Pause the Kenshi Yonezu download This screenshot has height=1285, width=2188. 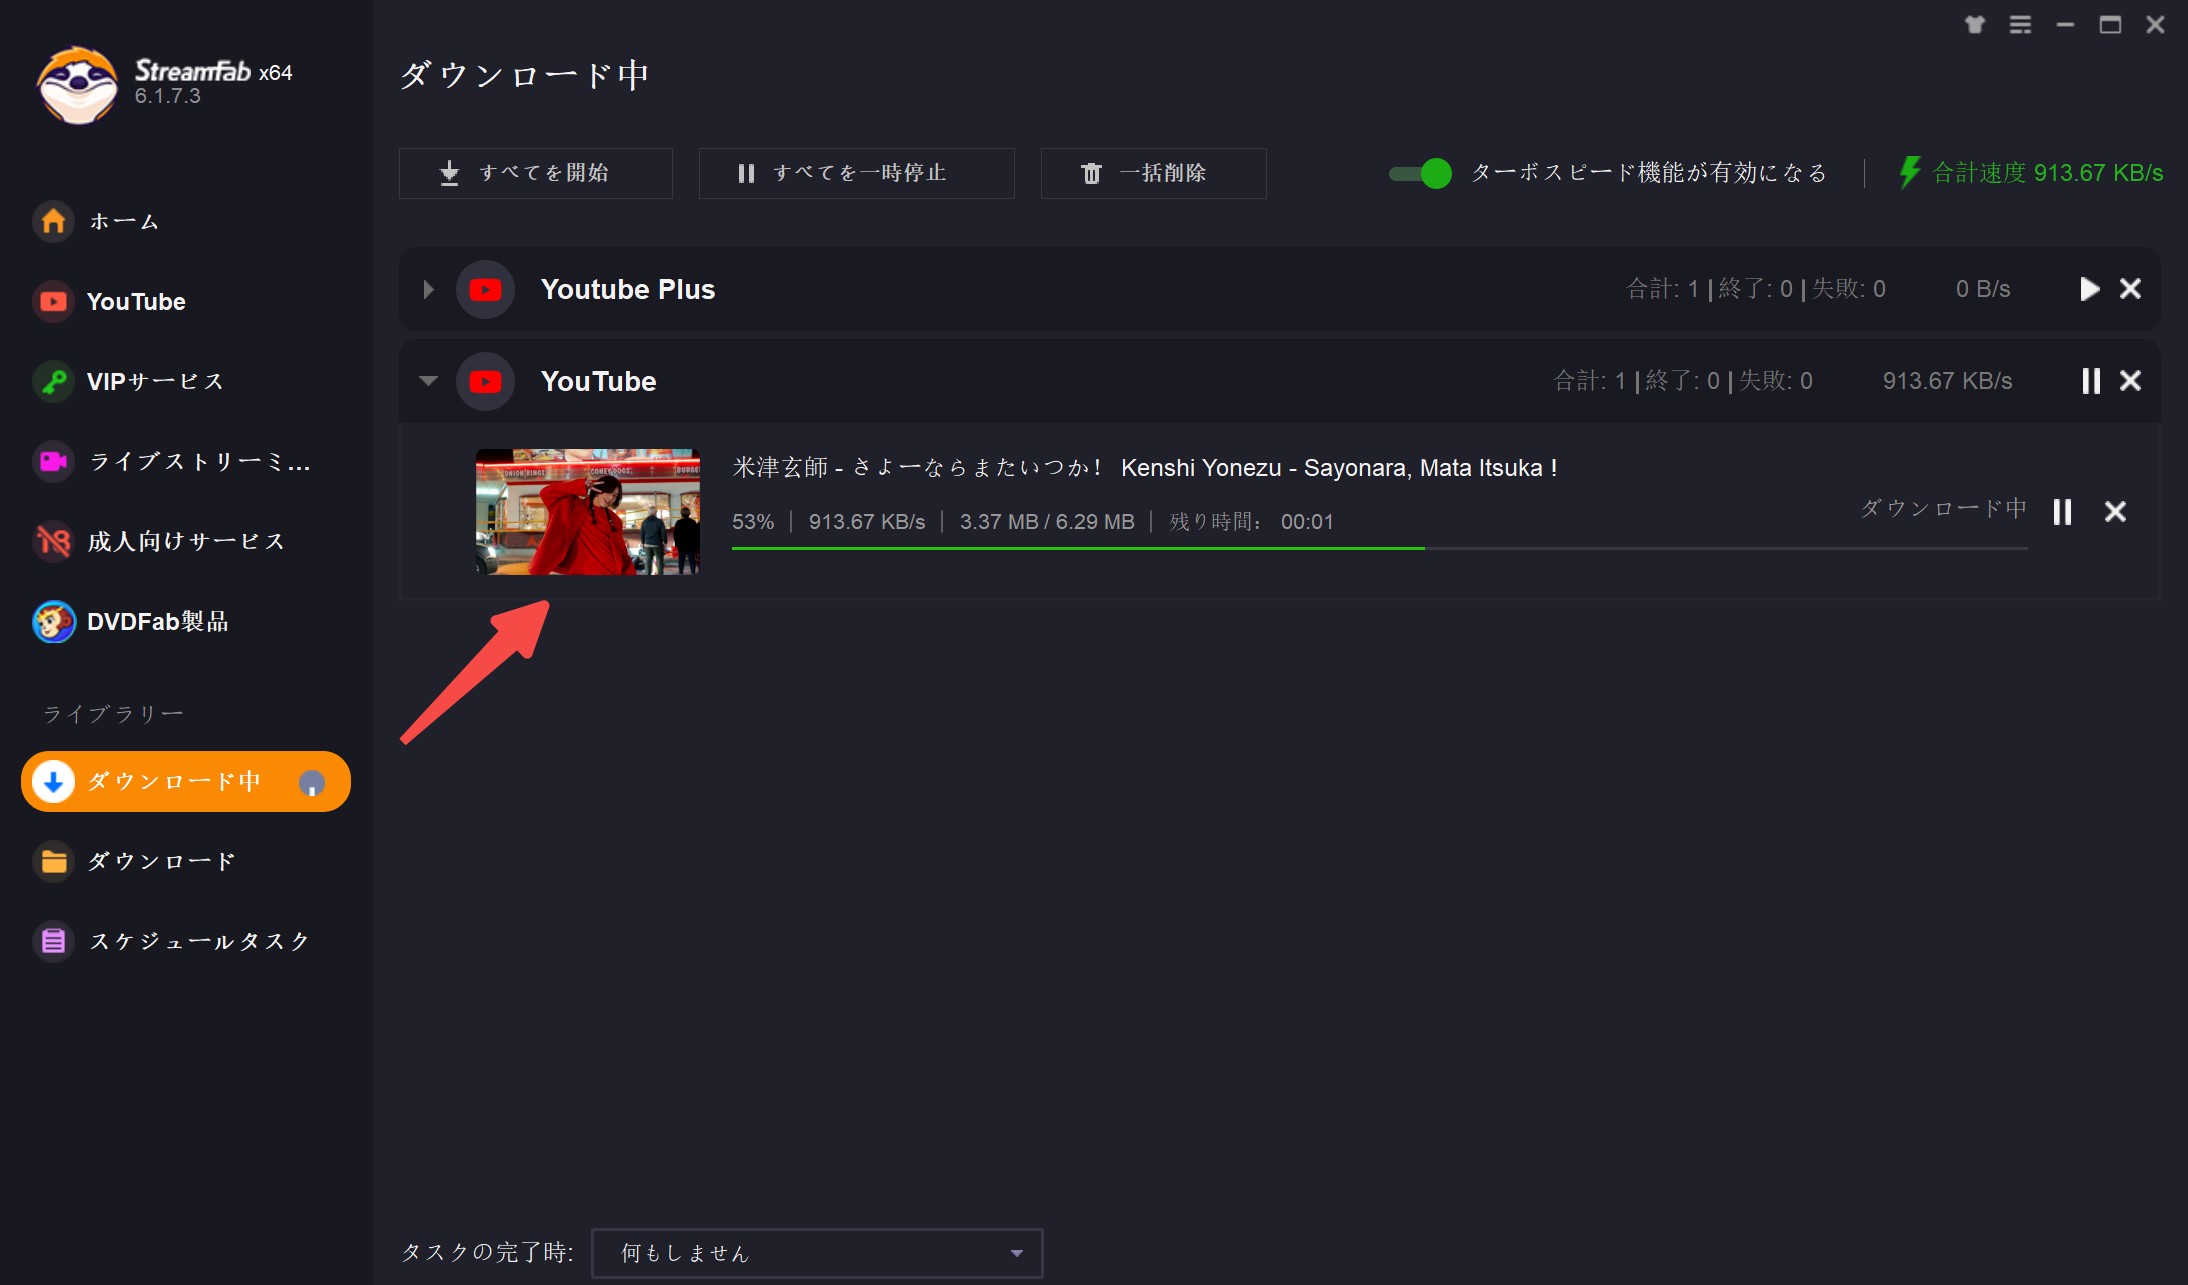2062,512
